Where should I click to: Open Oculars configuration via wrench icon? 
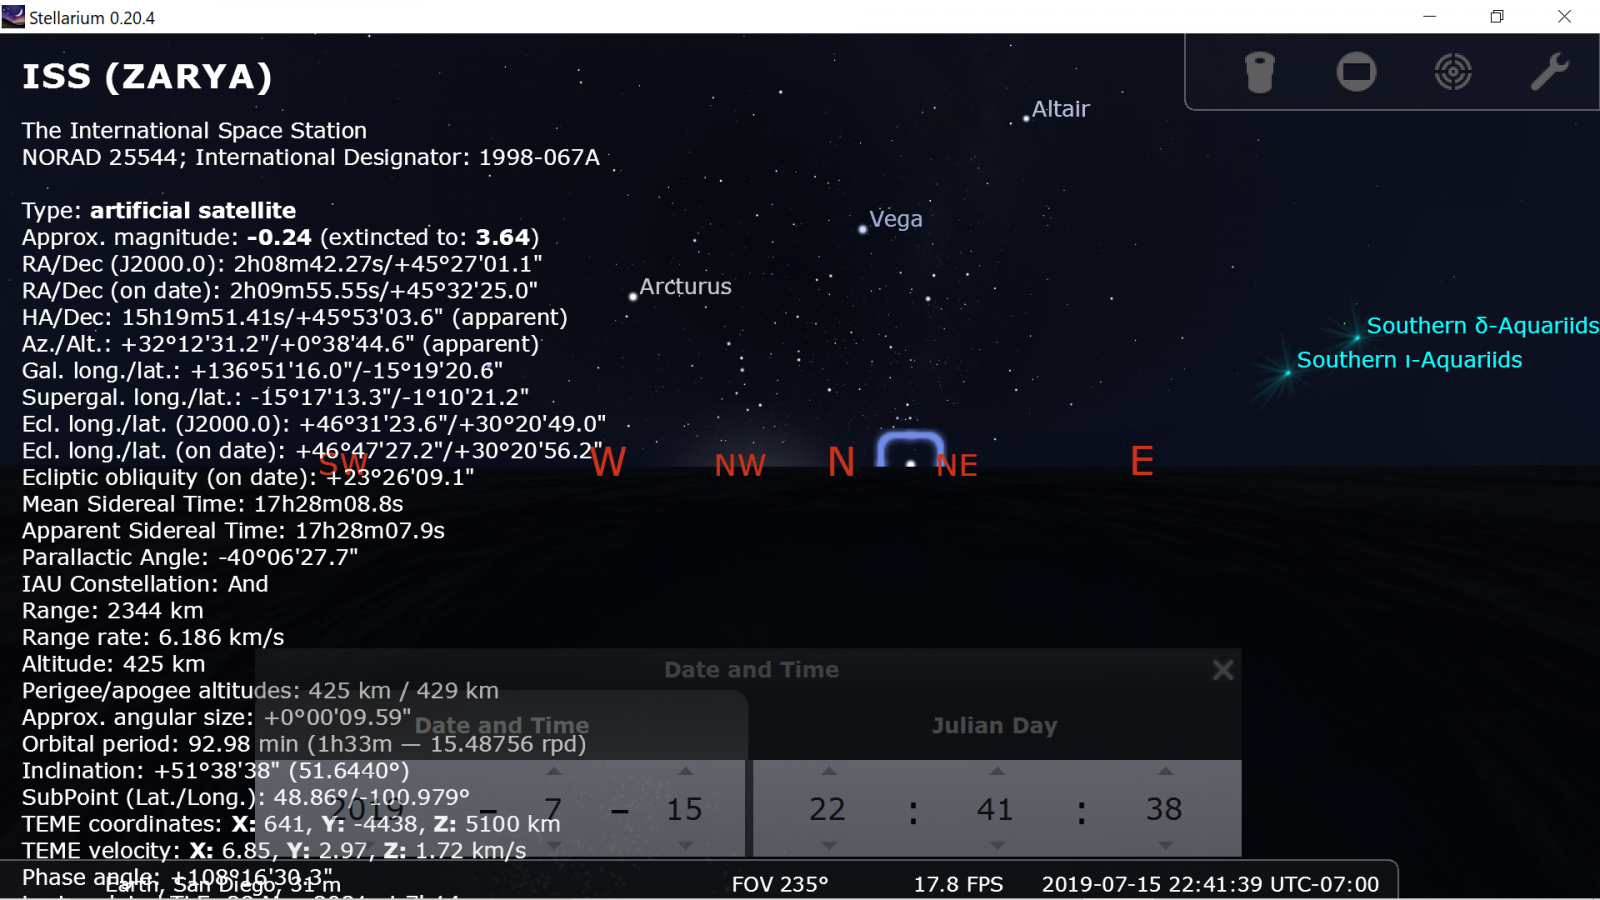pos(1549,72)
